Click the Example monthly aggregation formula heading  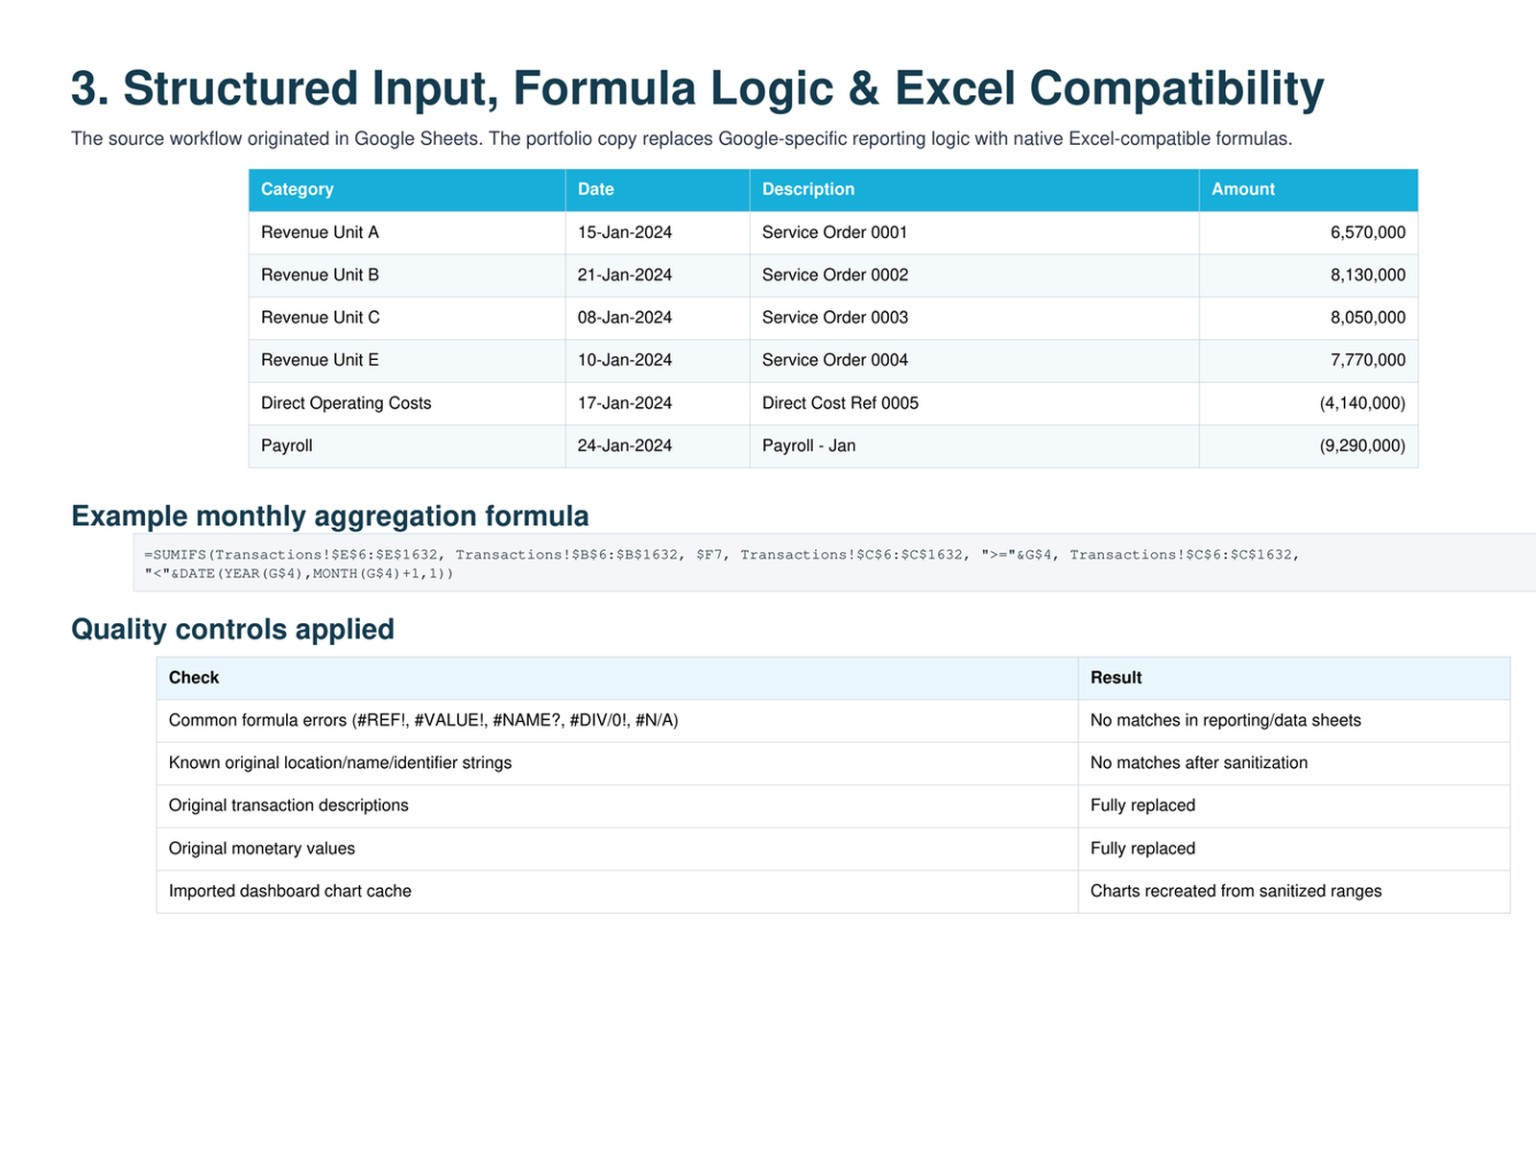(330, 516)
